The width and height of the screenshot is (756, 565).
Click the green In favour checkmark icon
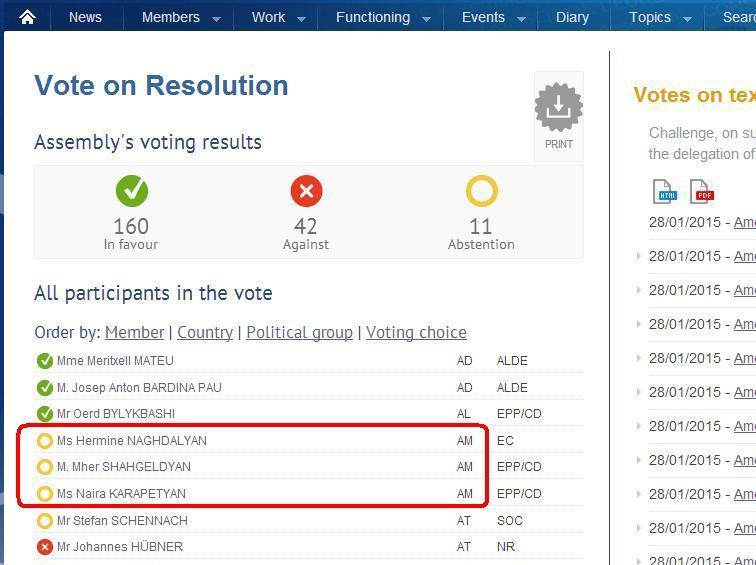click(x=131, y=191)
